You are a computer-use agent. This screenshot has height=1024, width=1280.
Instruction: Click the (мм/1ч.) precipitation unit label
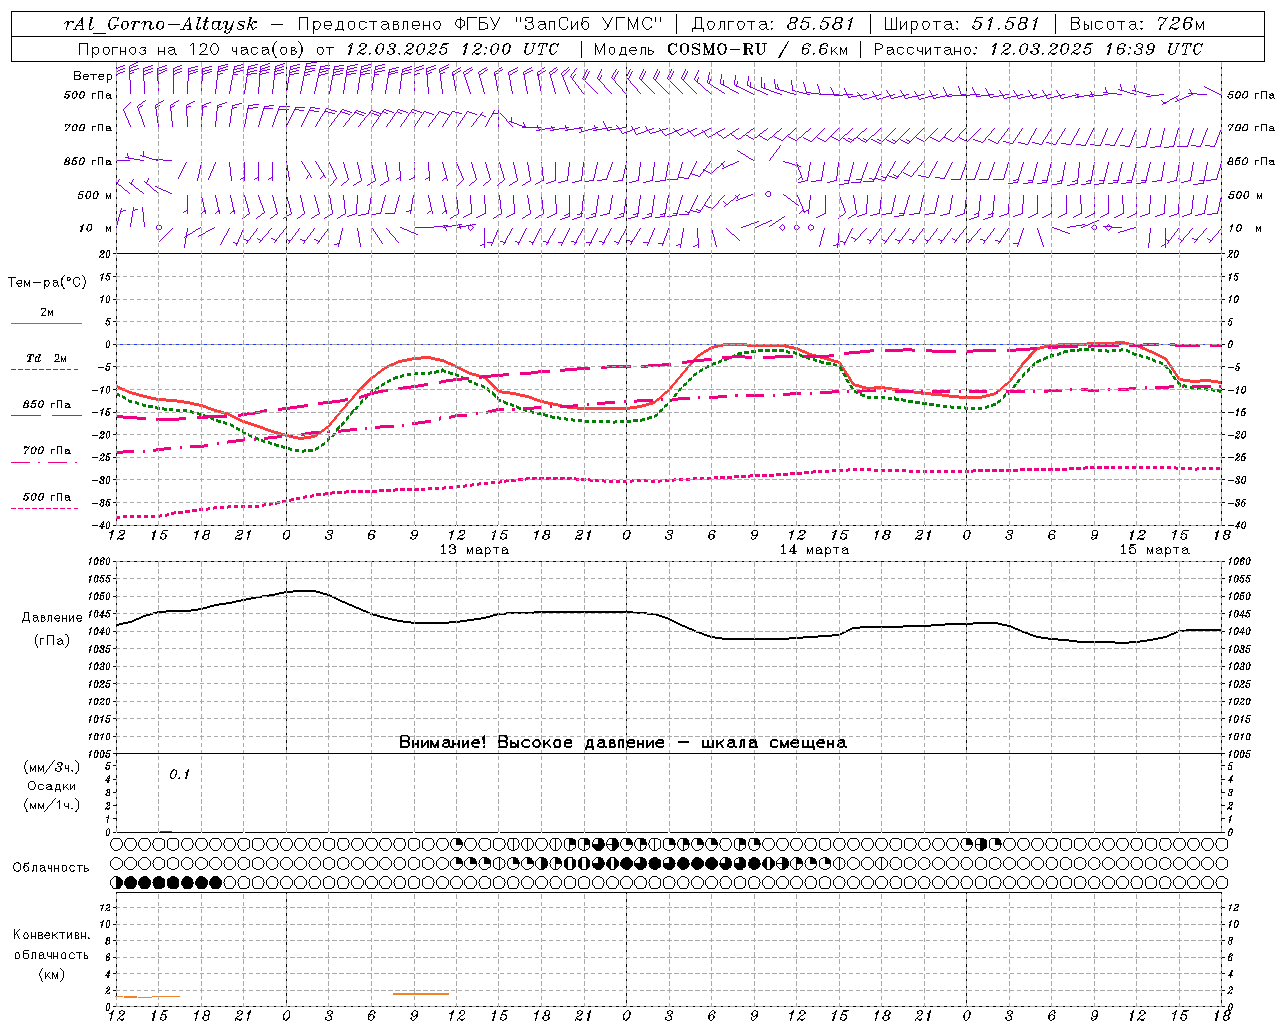pos(52,806)
